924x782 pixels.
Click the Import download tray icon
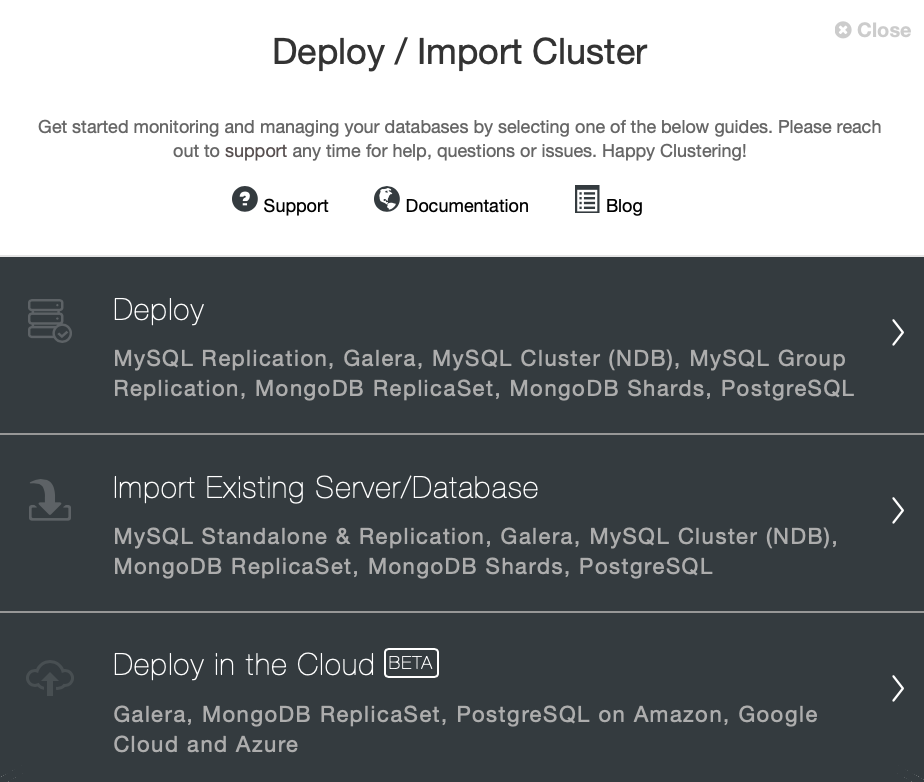click(50, 500)
